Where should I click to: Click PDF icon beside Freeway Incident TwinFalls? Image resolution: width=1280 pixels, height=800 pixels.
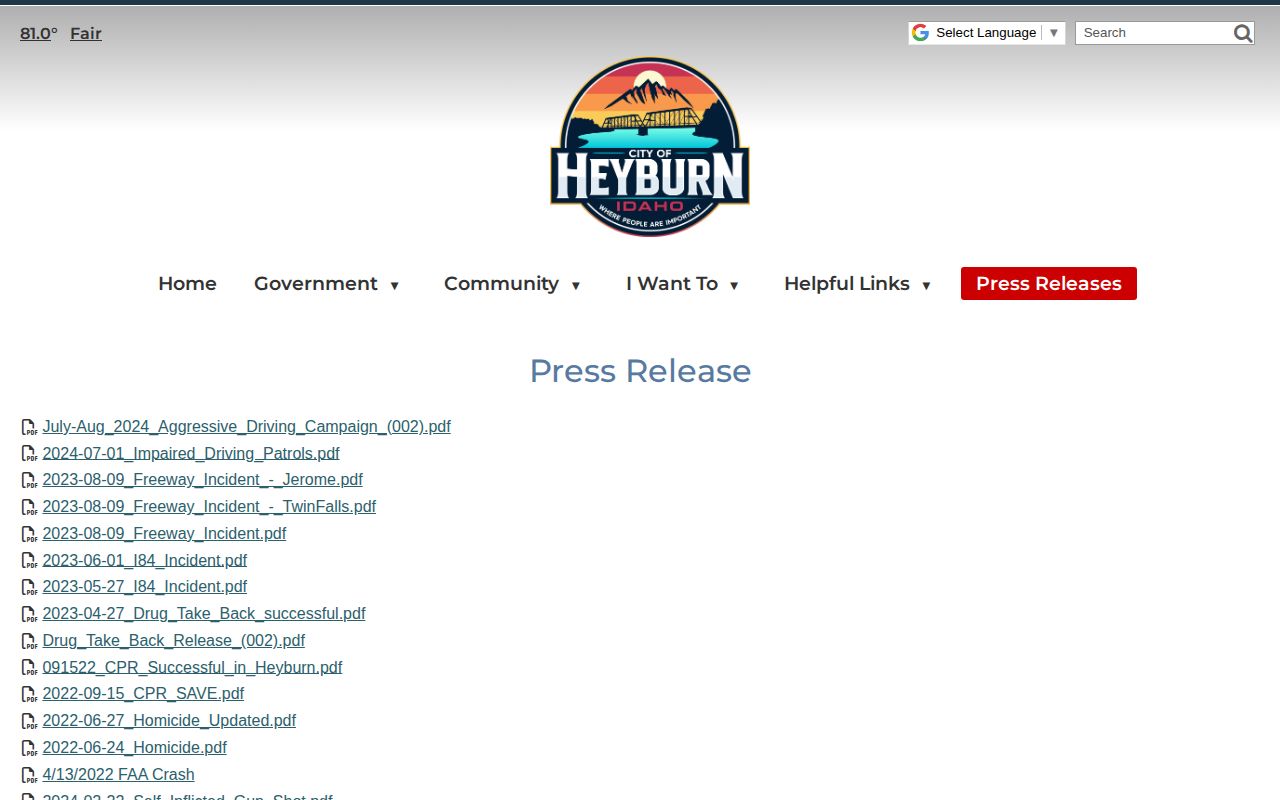pyautogui.click(x=29, y=507)
